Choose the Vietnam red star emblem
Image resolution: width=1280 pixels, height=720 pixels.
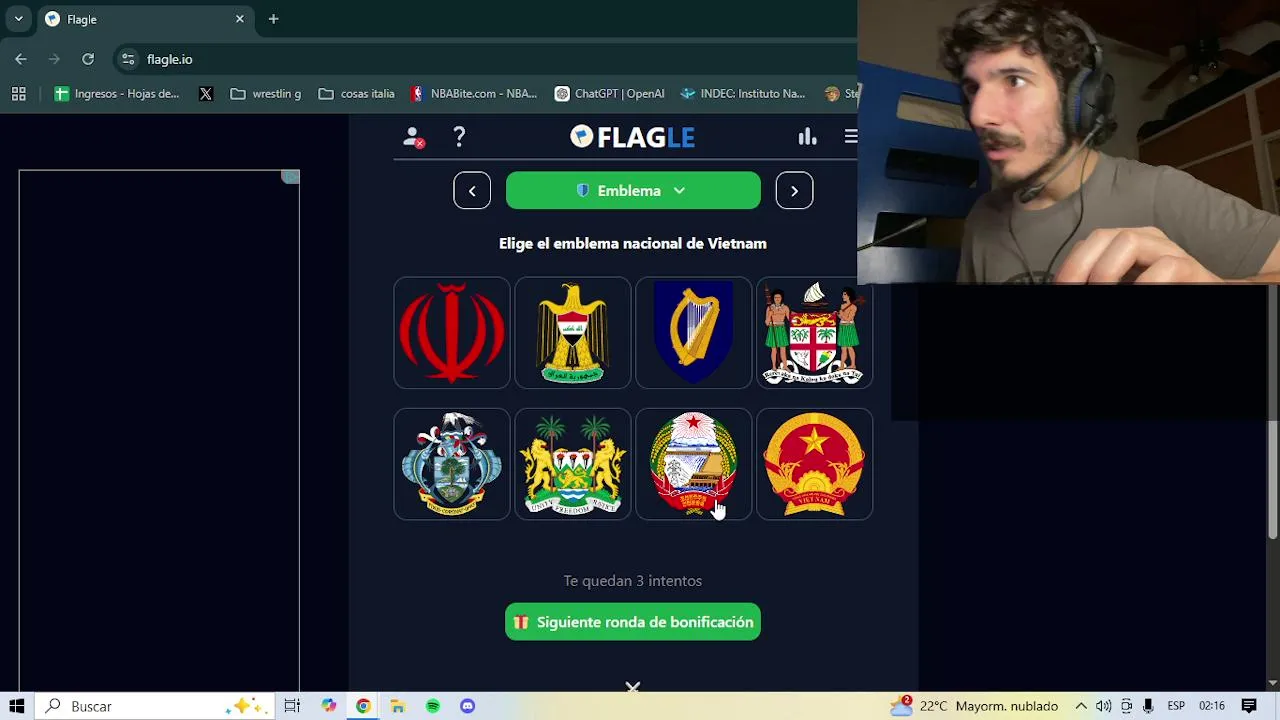pos(814,464)
